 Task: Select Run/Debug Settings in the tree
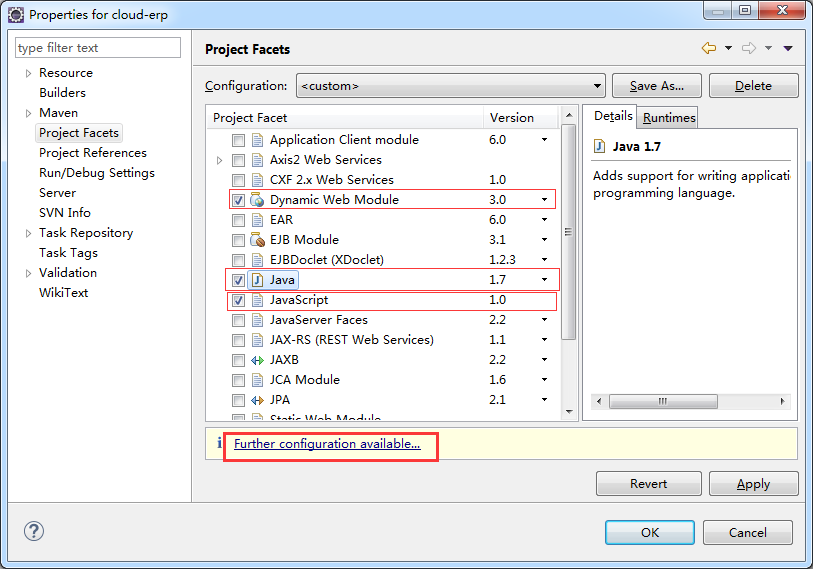97,173
